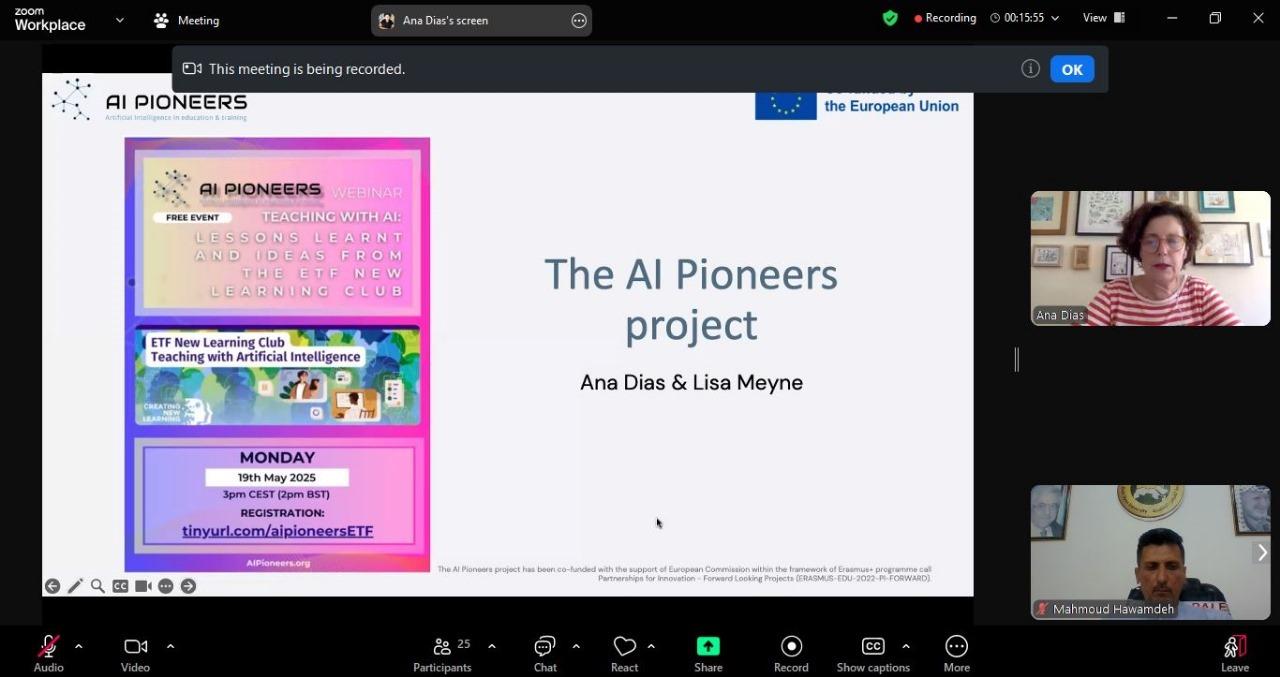1280x677 pixels.
Task: Click the Recording indicator
Action: tap(945, 18)
